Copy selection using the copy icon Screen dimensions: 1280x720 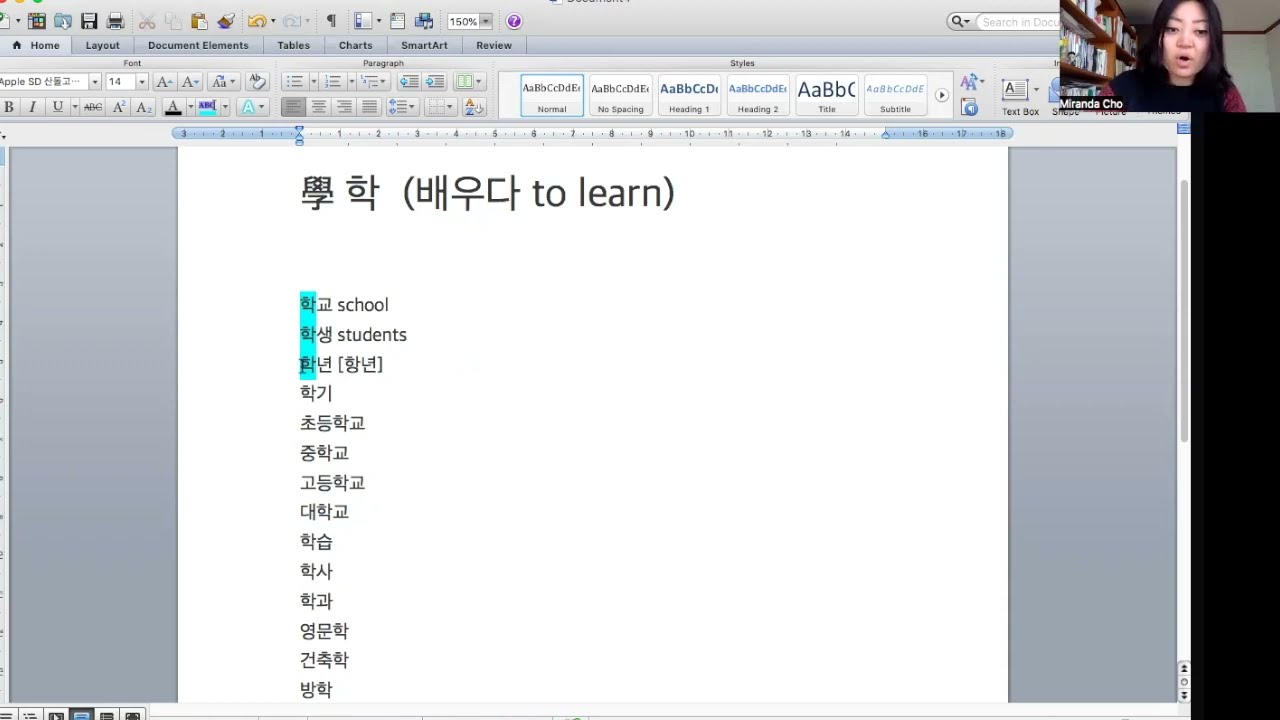point(173,21)
